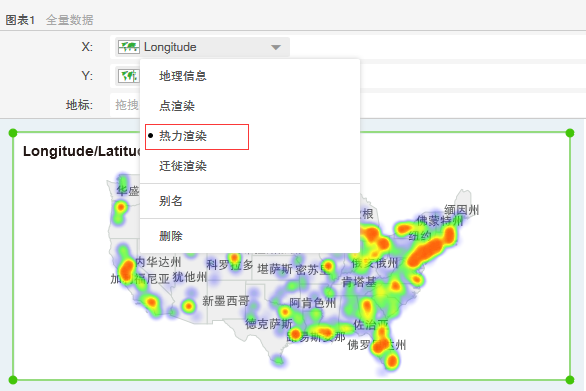Click 佛蒙特州 label on map
Screen dimensions: 586x391
point(440,221)
